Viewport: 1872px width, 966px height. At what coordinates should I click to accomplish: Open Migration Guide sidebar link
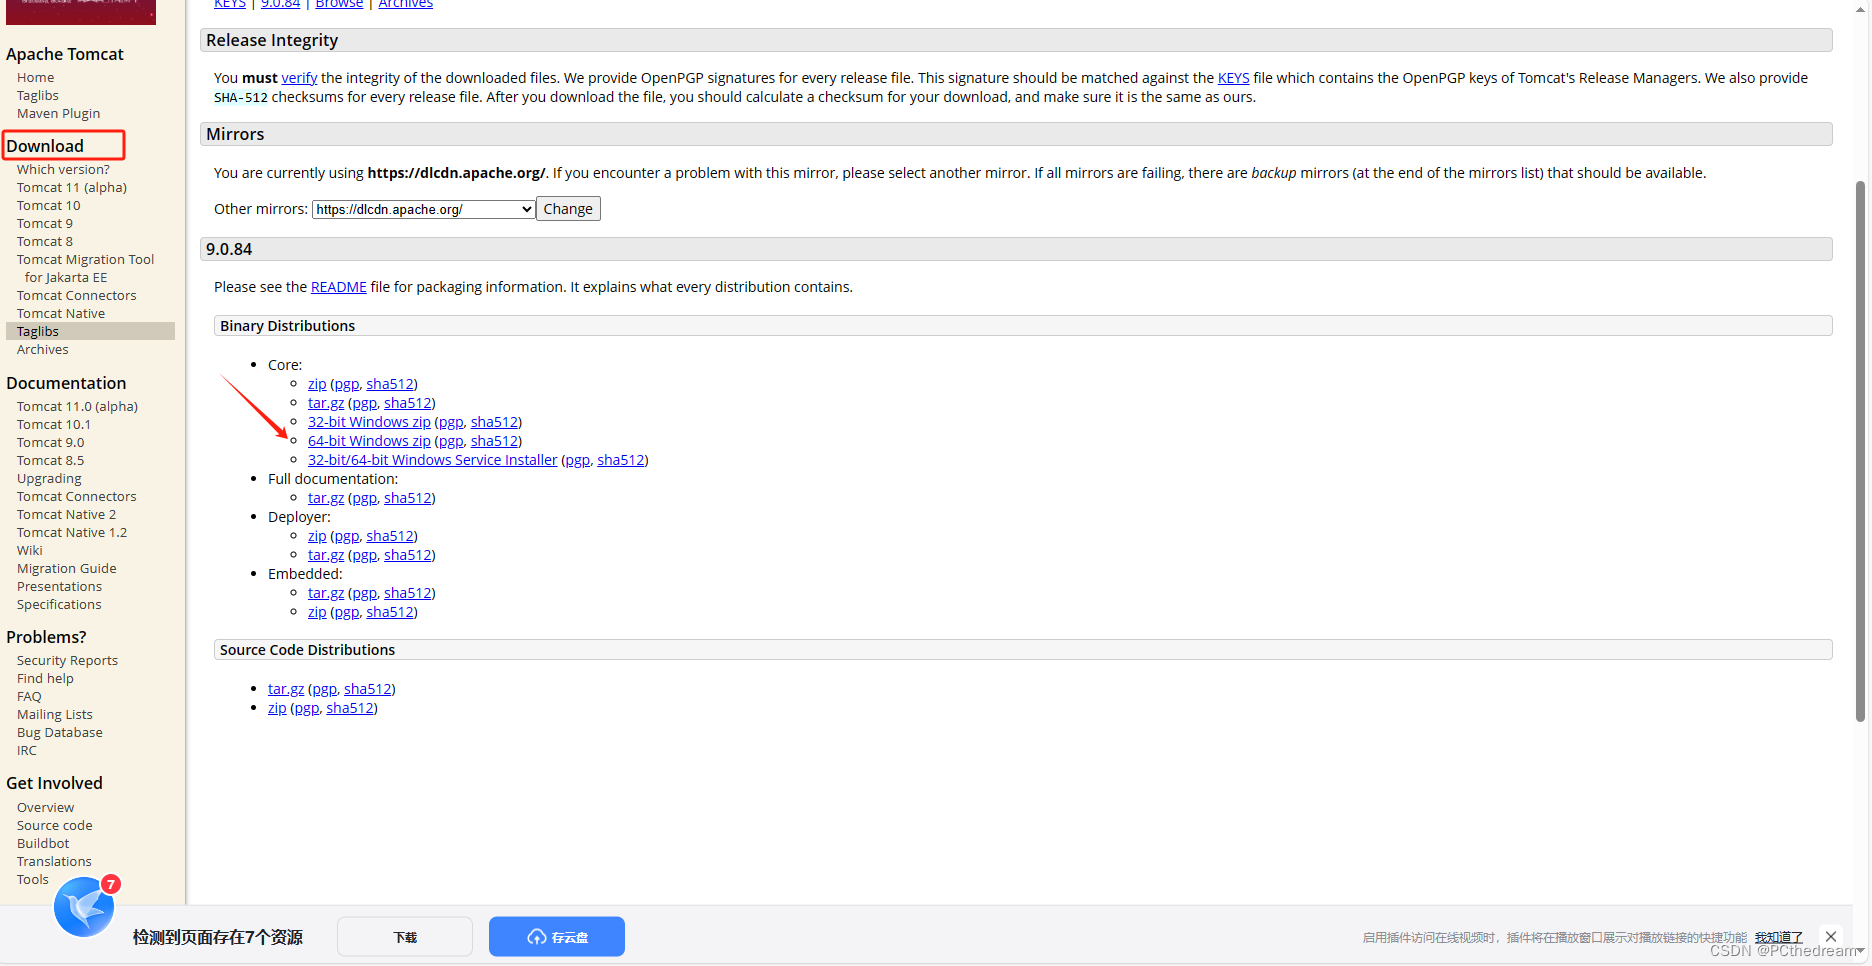67,569
